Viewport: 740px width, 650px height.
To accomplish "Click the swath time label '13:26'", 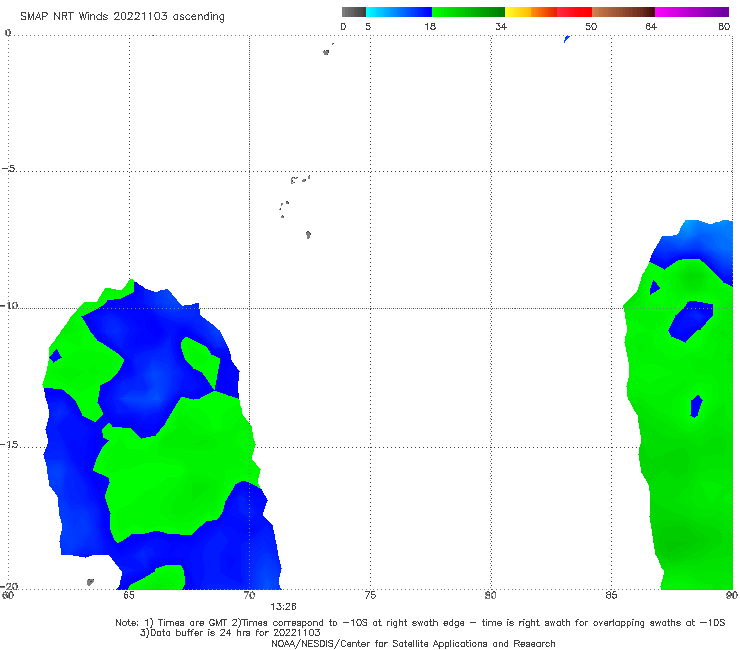I will click(283, 607).
